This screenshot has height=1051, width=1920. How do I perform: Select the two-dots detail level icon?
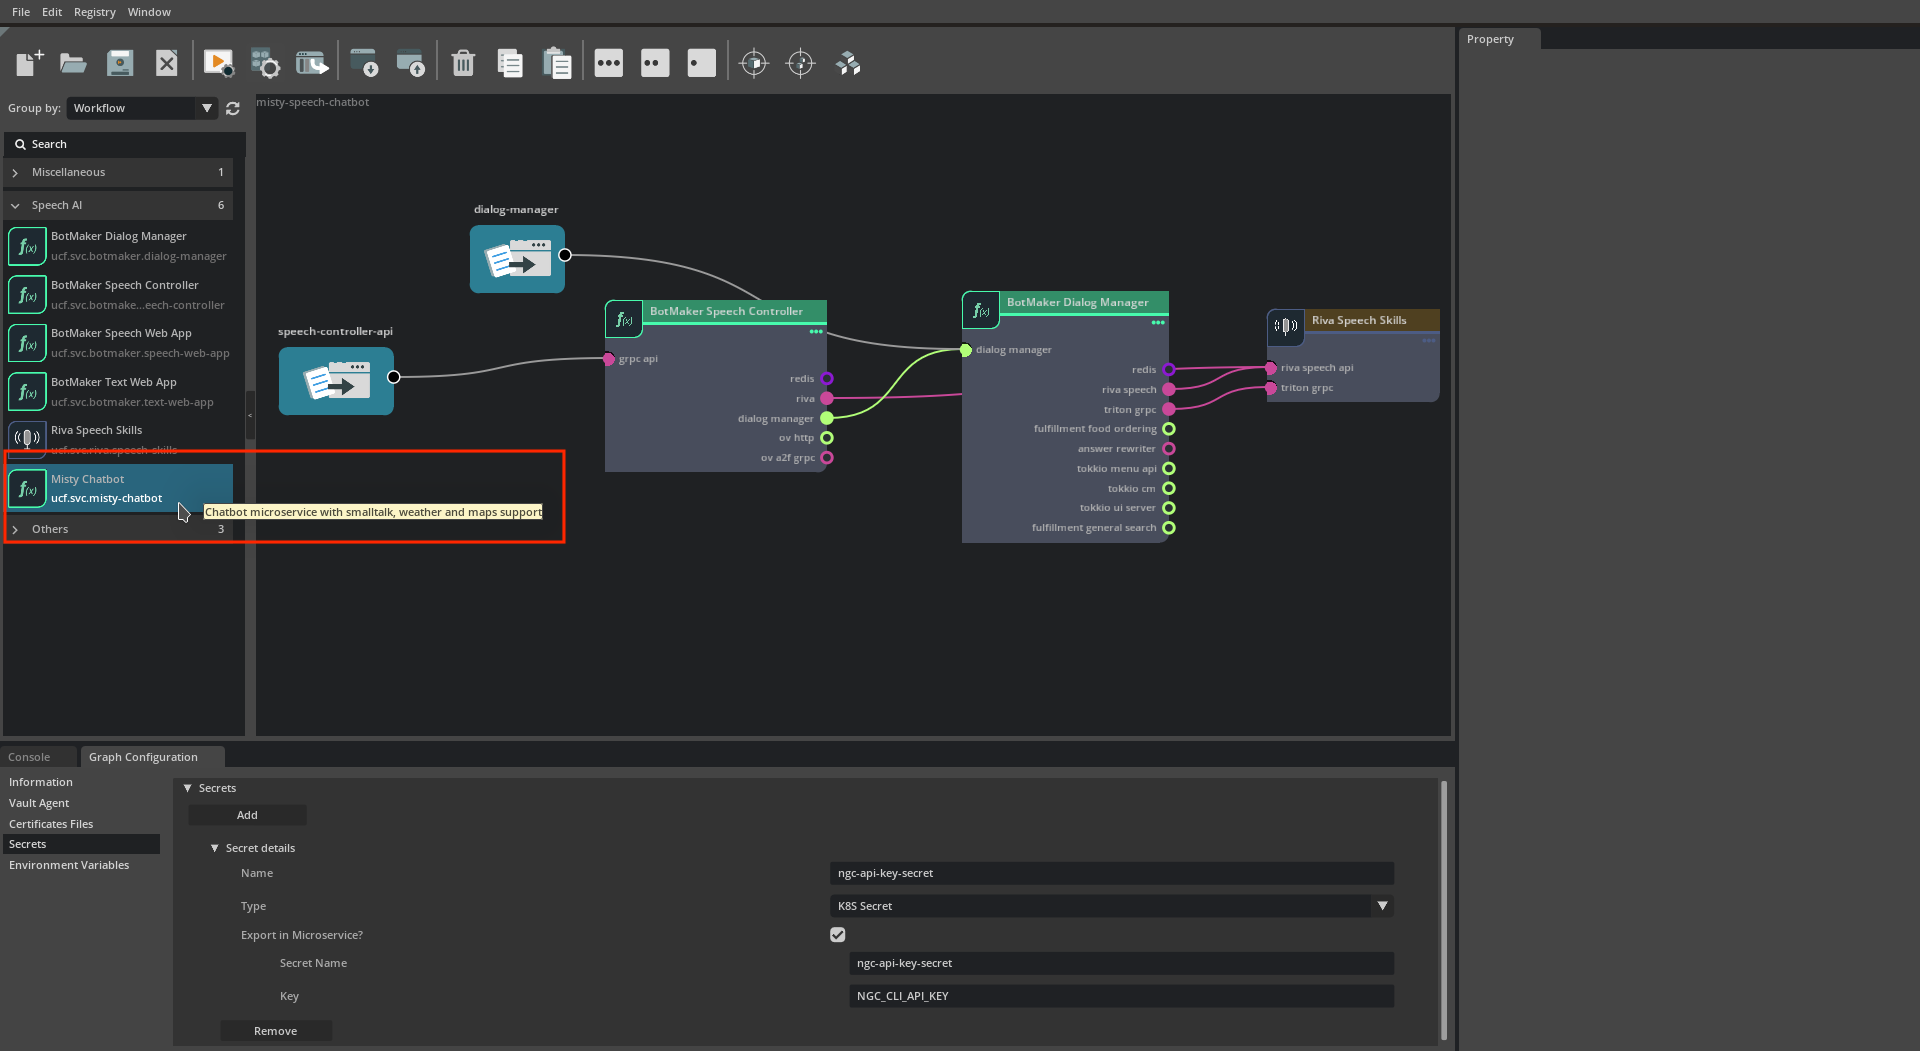655,63
